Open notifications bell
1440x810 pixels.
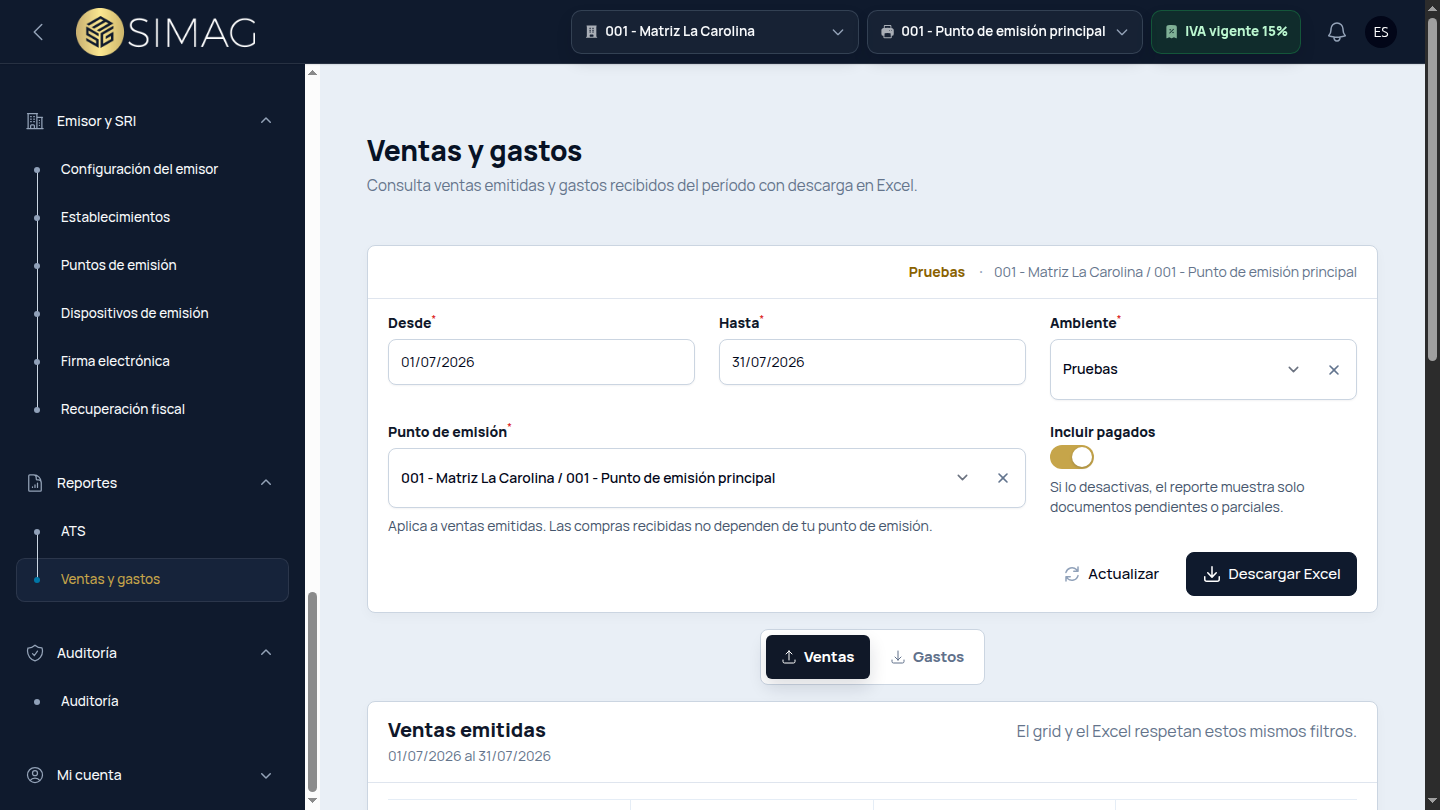tap(1337, 32)
